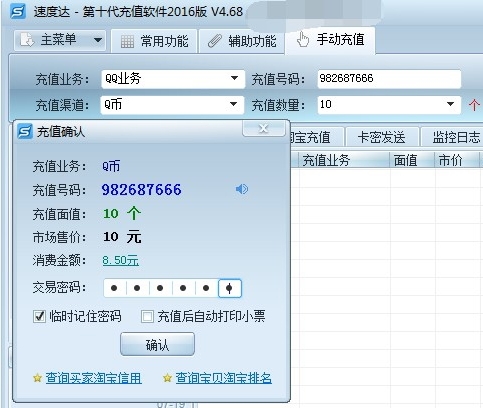Click the paperclip icon on 辅助功能 tab

click(214, 41)
